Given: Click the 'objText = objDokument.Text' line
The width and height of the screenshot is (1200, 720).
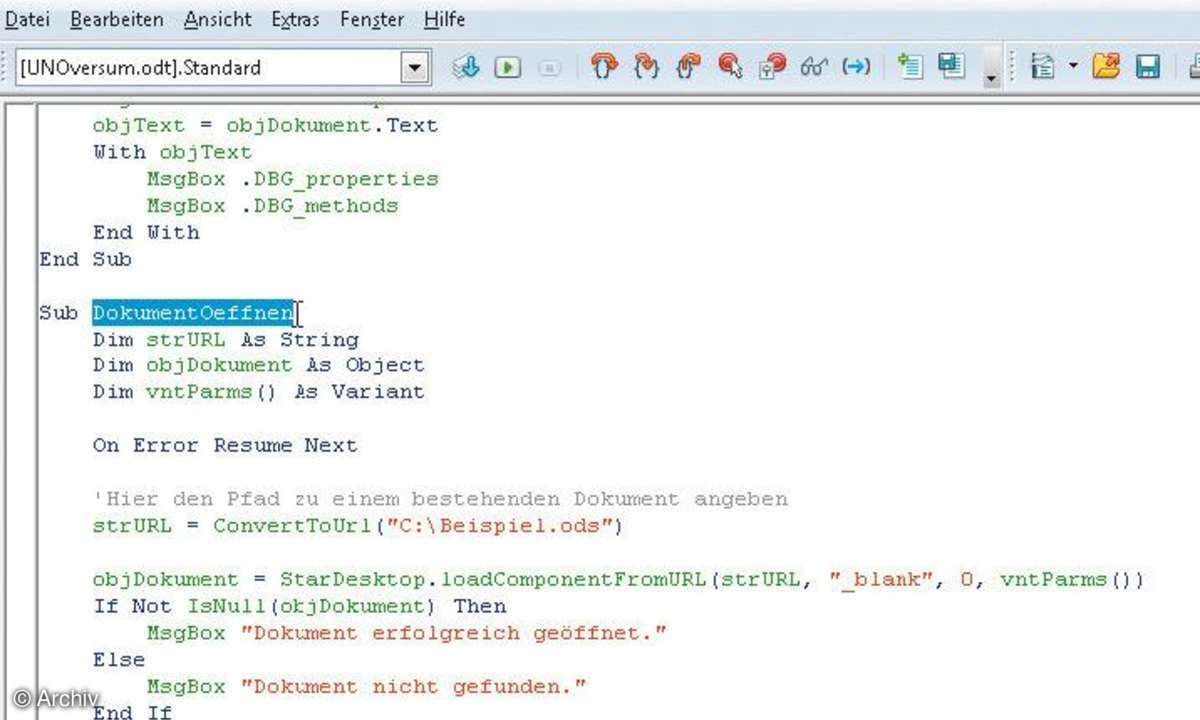Looking at the screenshot, I should pyautogui.click(x=265, y=126).
